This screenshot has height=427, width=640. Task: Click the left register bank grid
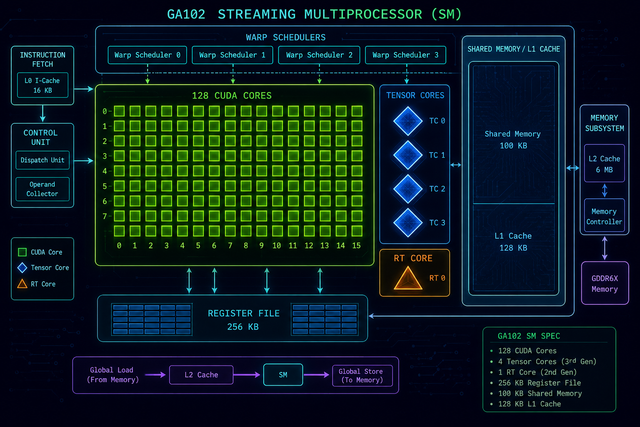pyautogui.click(x=151, y=319)
